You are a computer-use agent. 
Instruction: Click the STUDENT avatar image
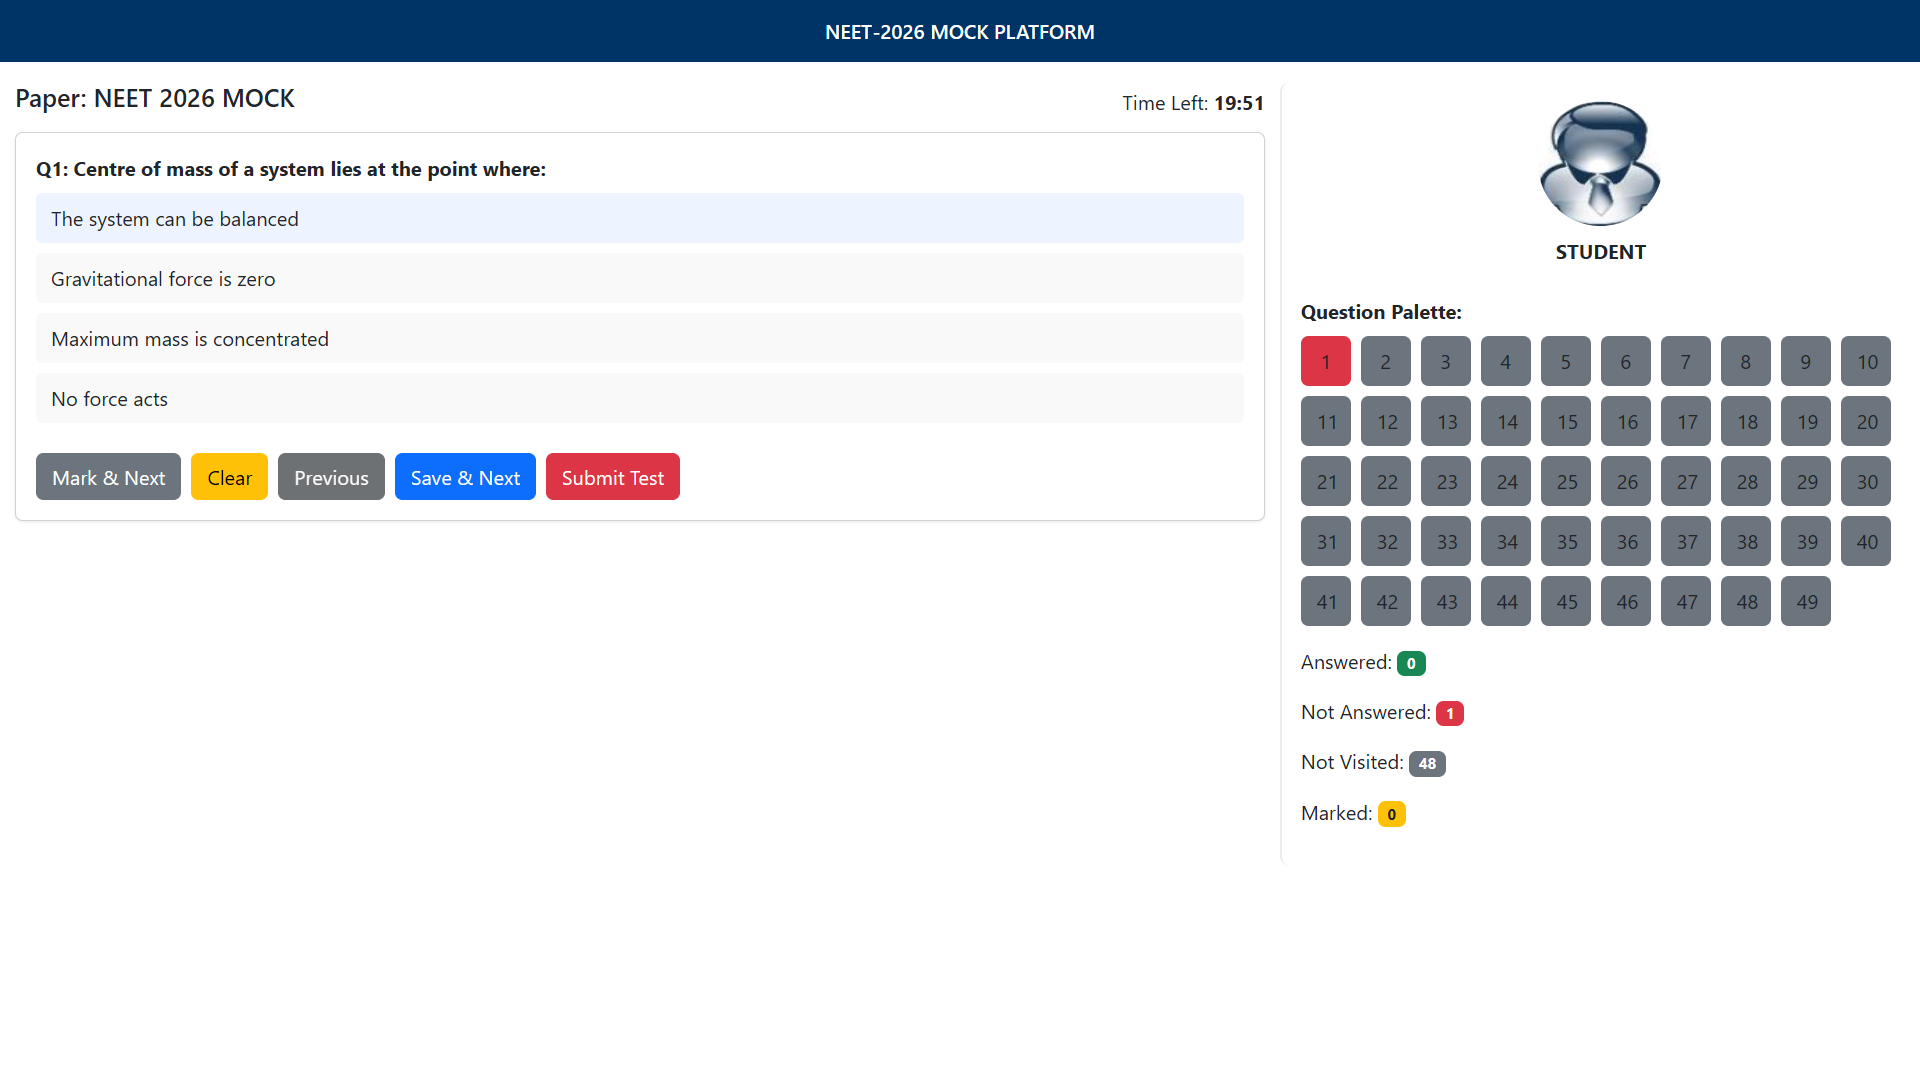point(1599,163)
